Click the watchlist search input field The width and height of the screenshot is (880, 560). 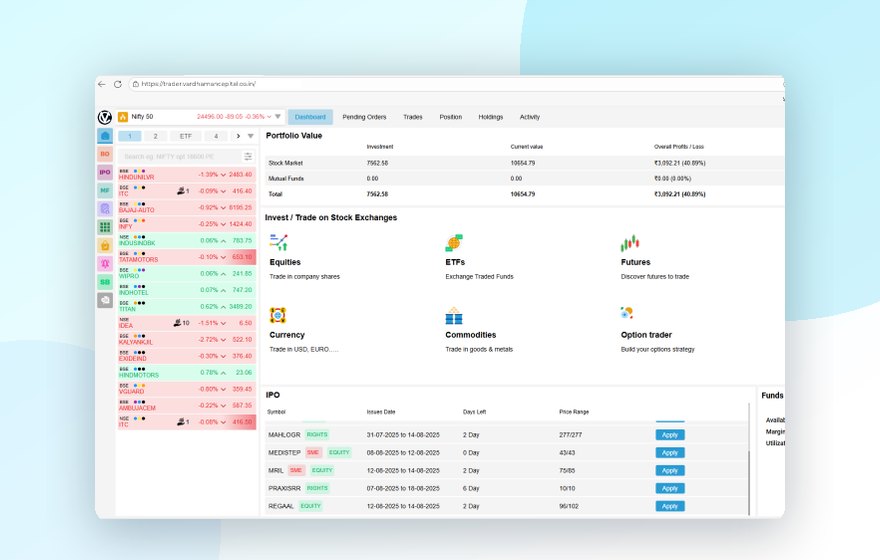(x=180, y=157)
